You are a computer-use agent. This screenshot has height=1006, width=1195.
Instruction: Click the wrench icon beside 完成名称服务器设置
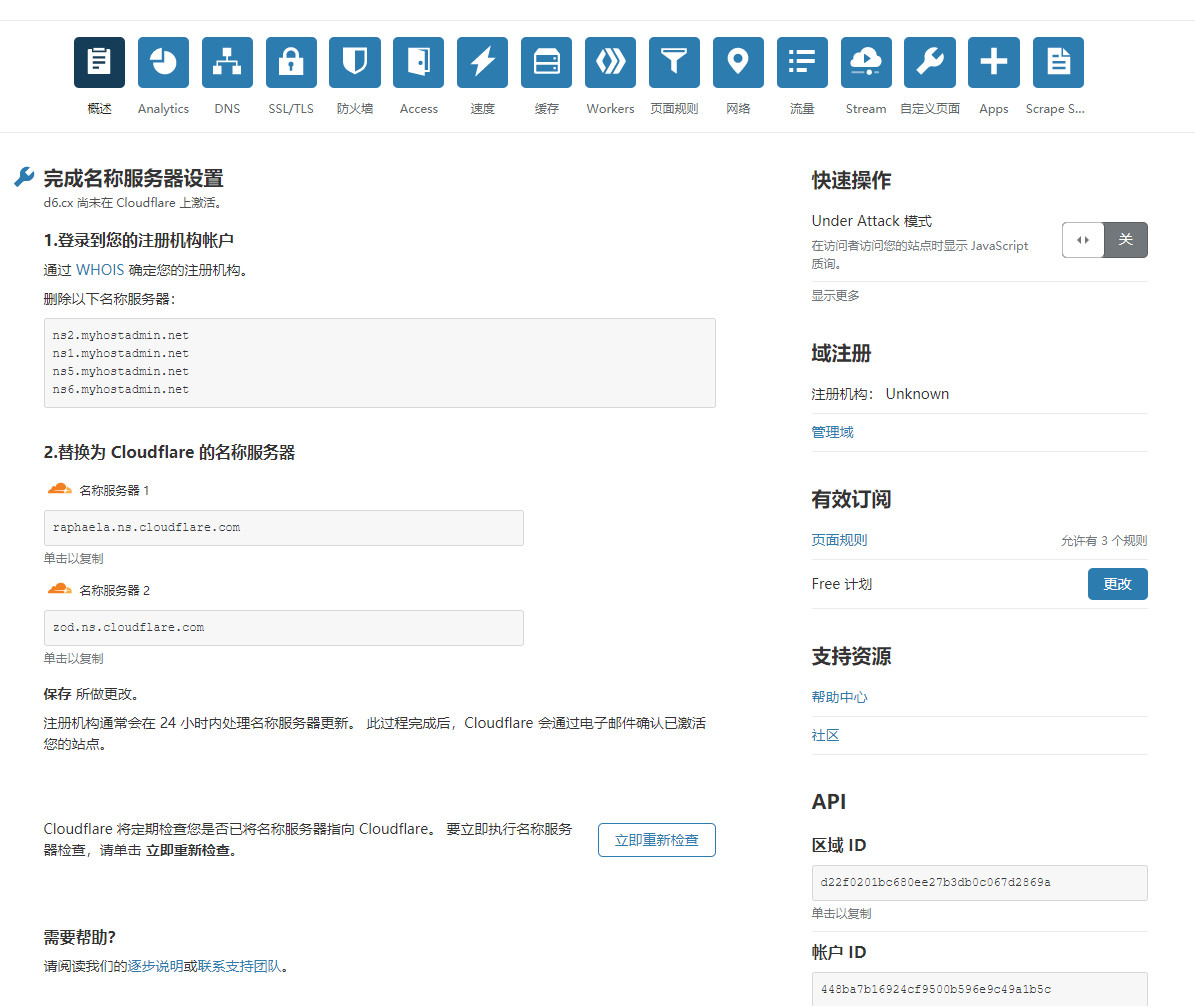pos(24,177)
